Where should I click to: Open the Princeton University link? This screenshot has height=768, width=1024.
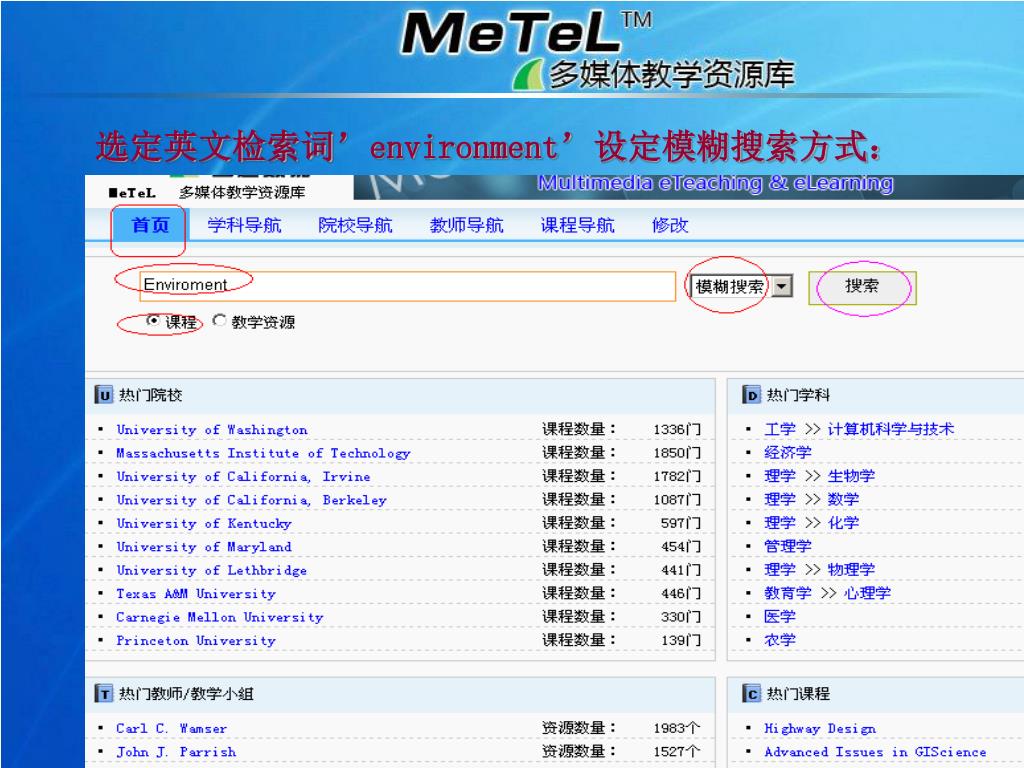click(196, 641)
